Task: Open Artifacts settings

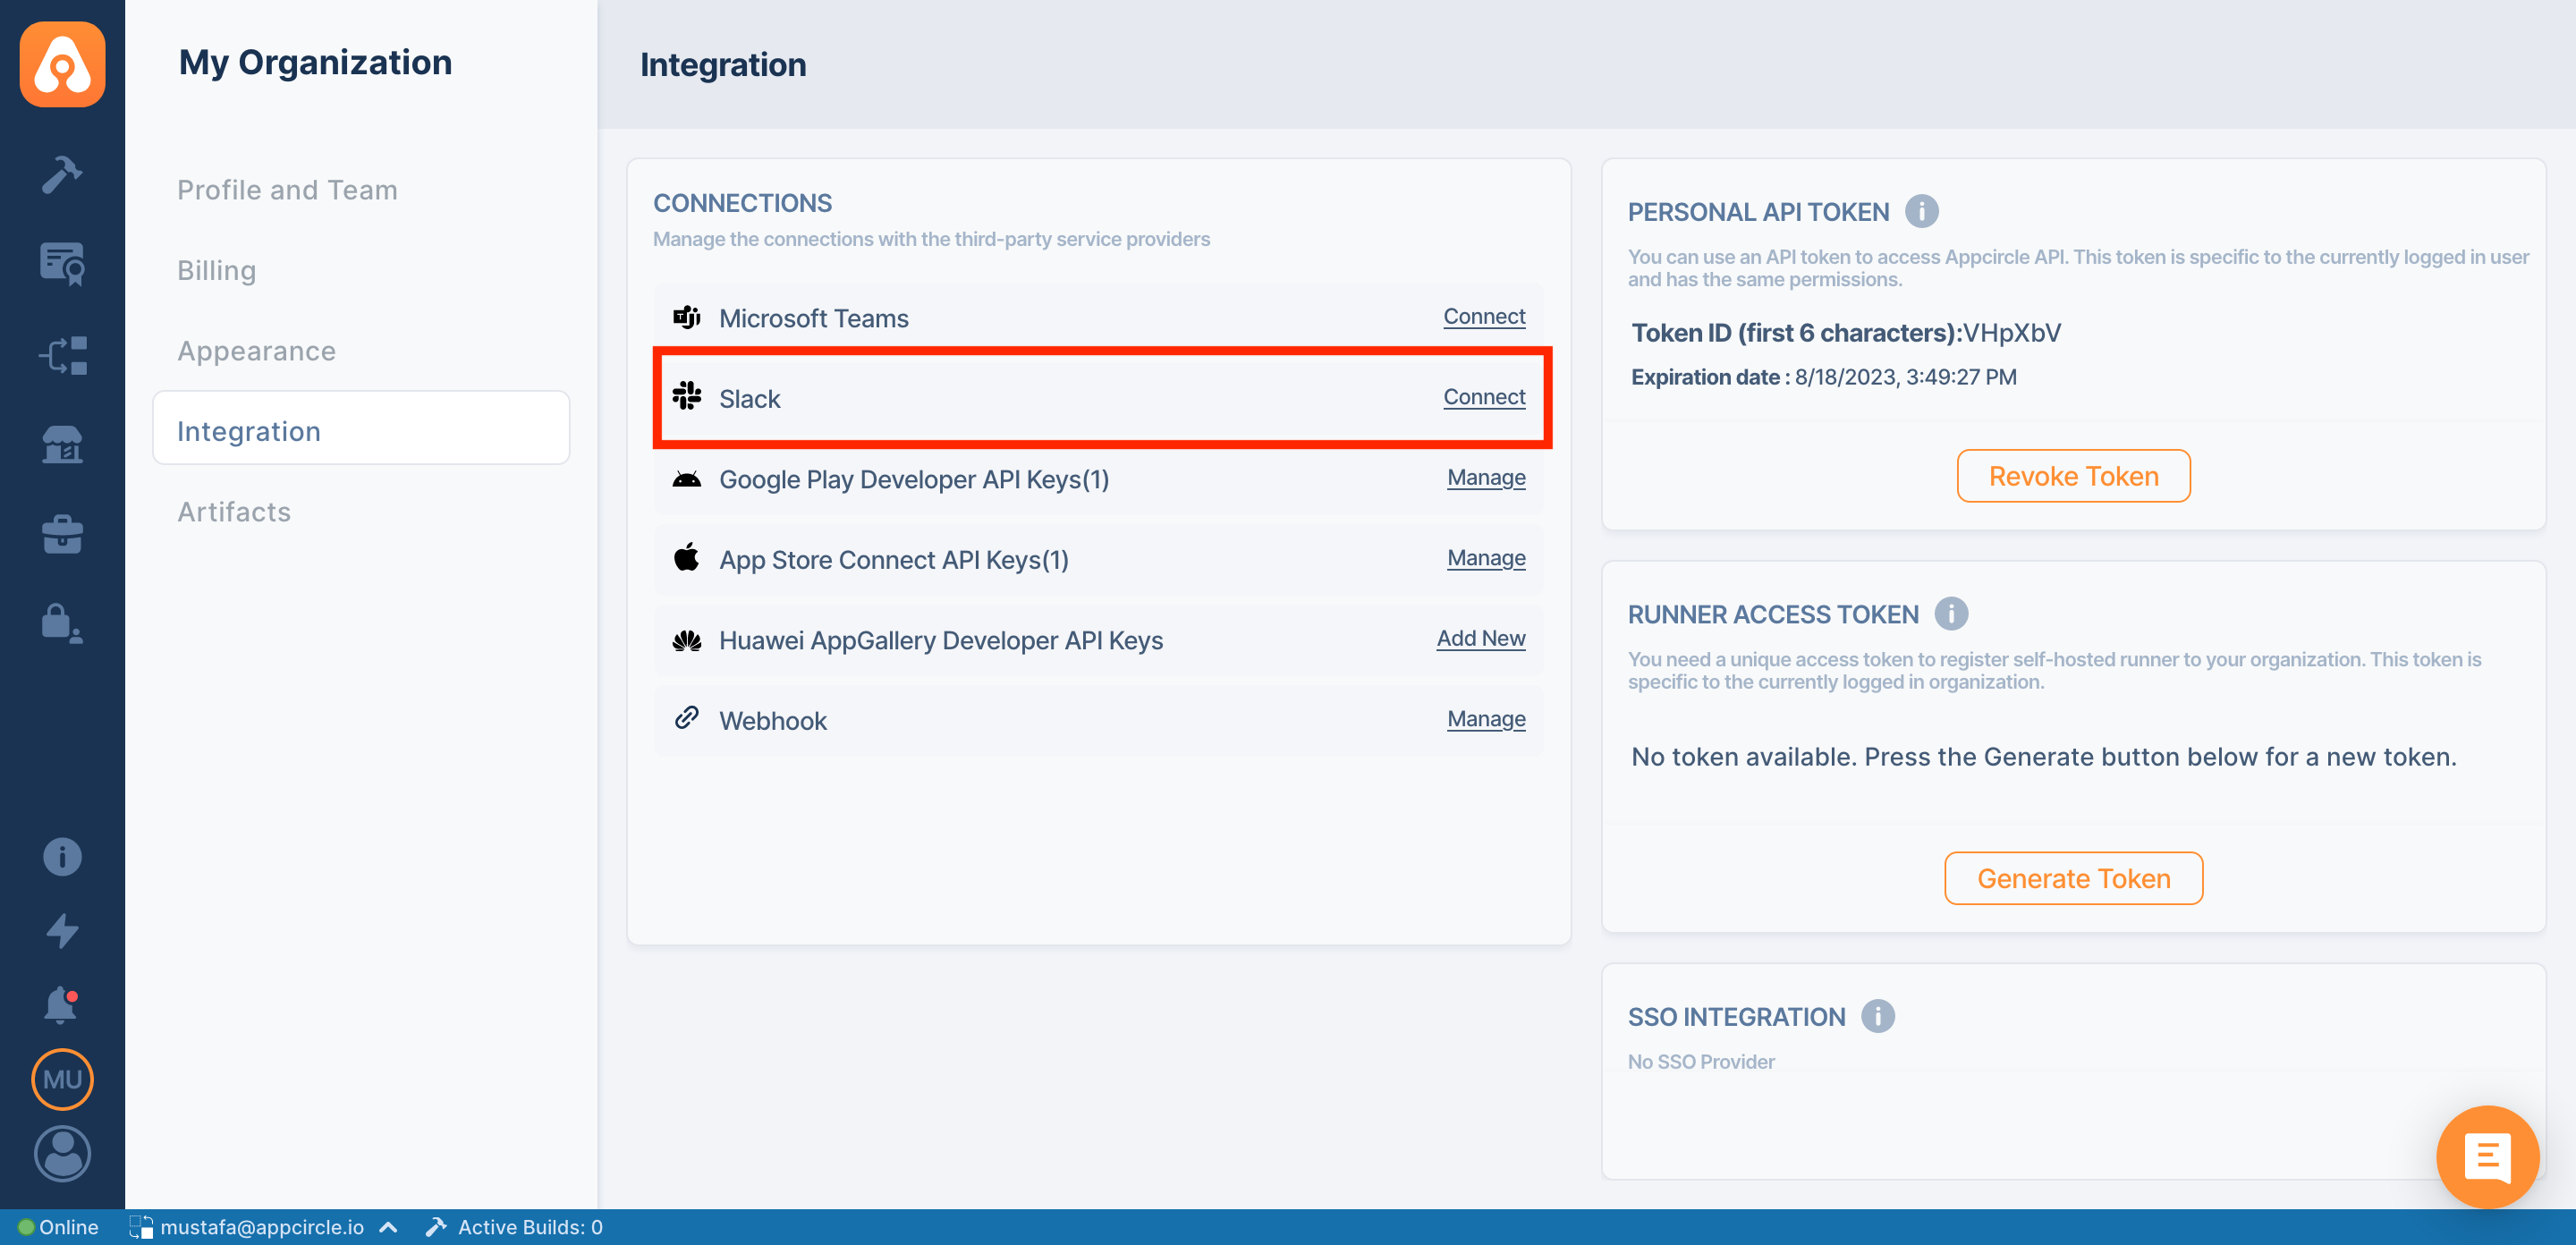Action: click(234, 512)
